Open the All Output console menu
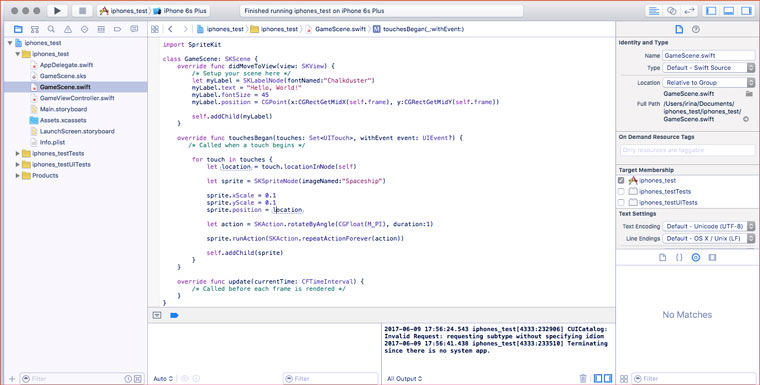760x385 pixels. 404,379
